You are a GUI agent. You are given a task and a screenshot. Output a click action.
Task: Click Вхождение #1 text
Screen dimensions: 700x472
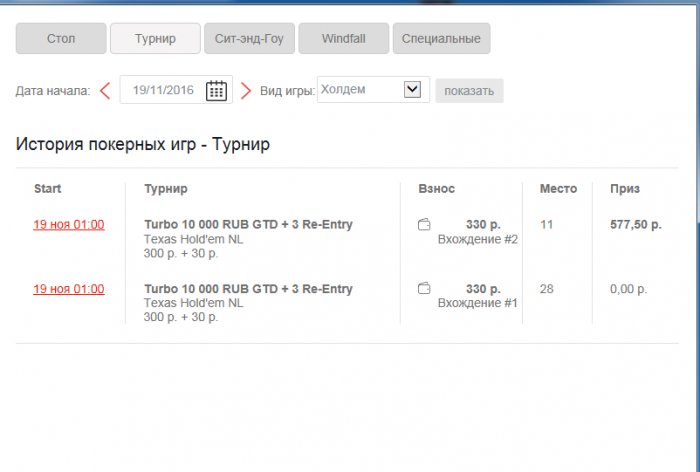(x=478, y=303)
